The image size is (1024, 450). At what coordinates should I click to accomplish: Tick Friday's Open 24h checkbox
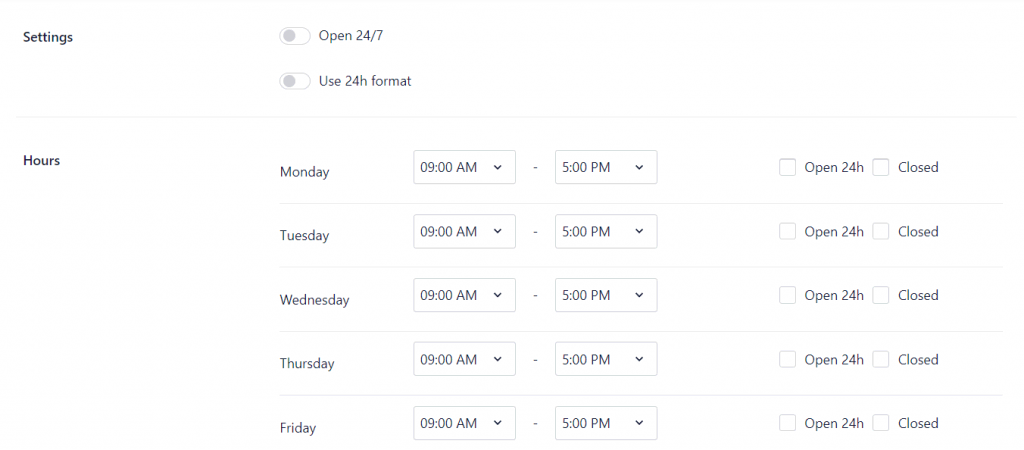pyautogui.click(x=788, y=423)
